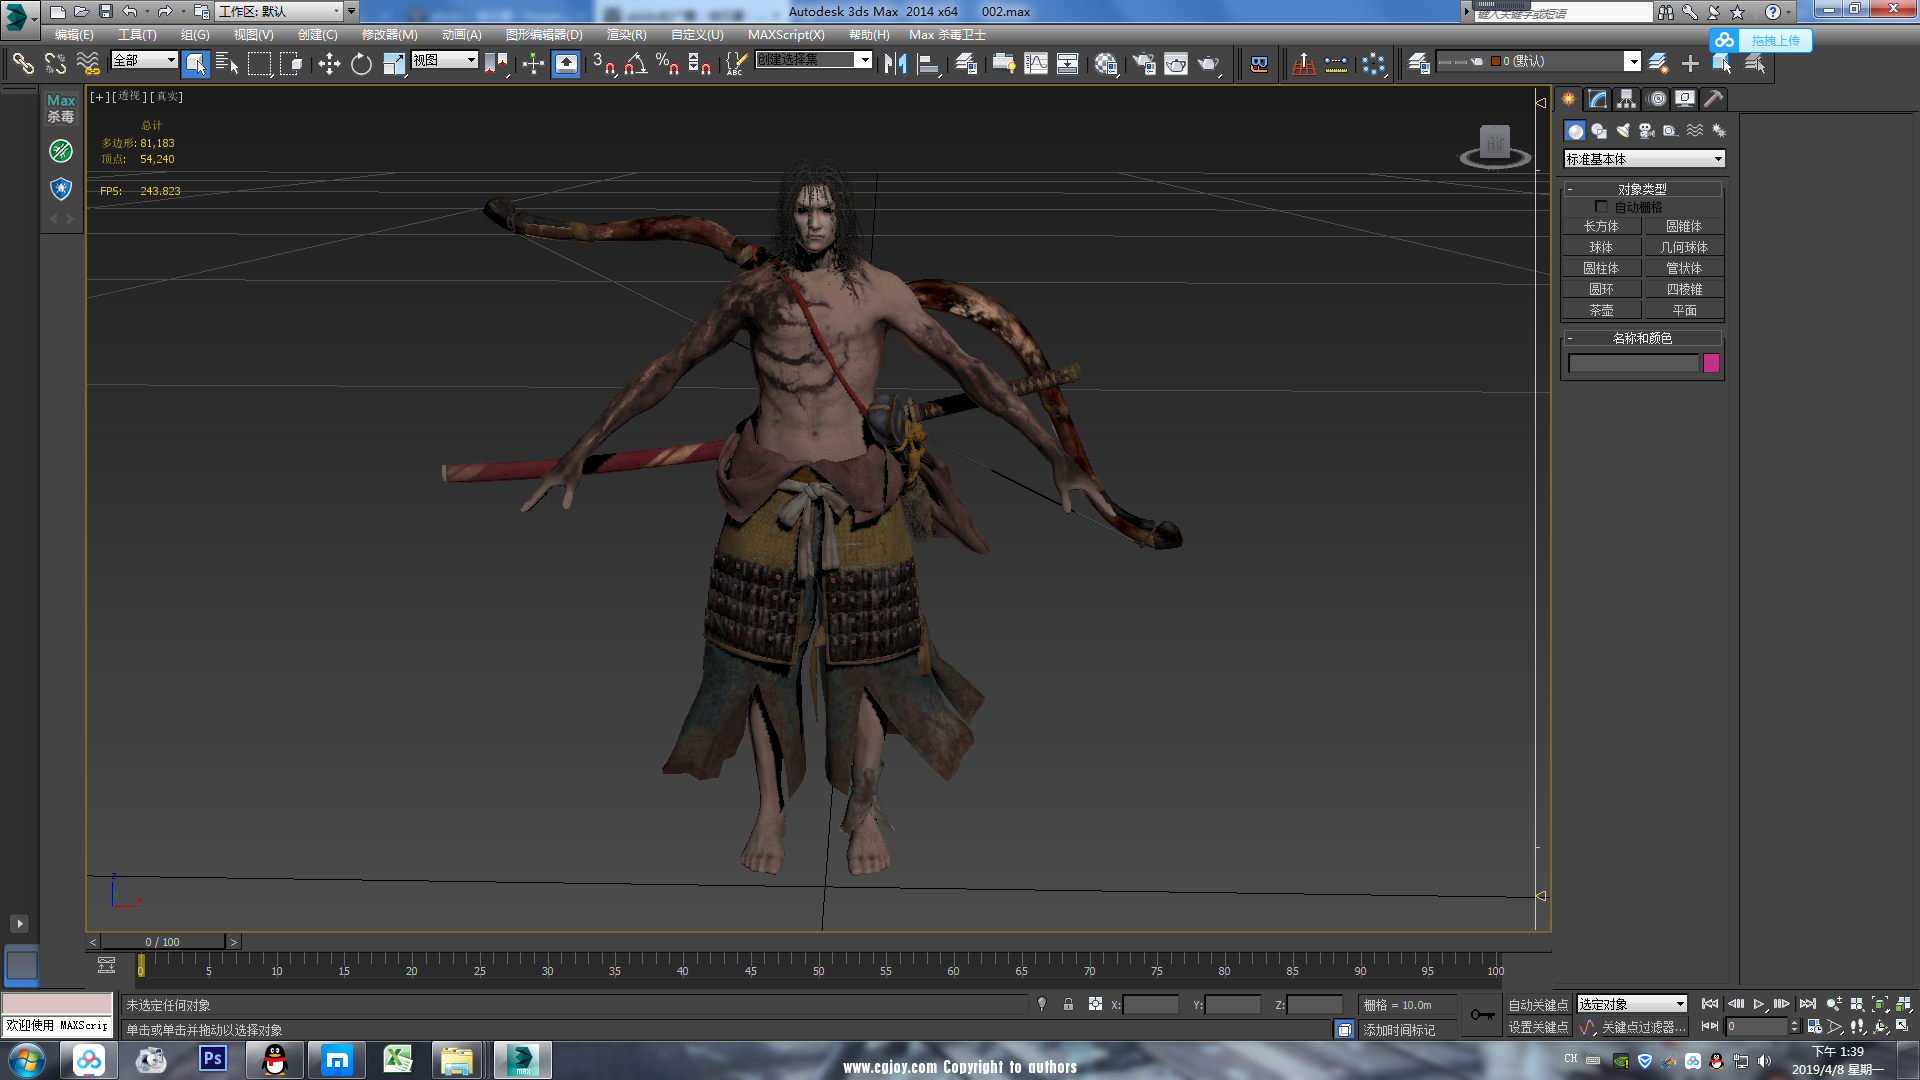Click the Select and Link chain icon
Viewport: 1920px width, 1080px height.
tap(23, 64)
